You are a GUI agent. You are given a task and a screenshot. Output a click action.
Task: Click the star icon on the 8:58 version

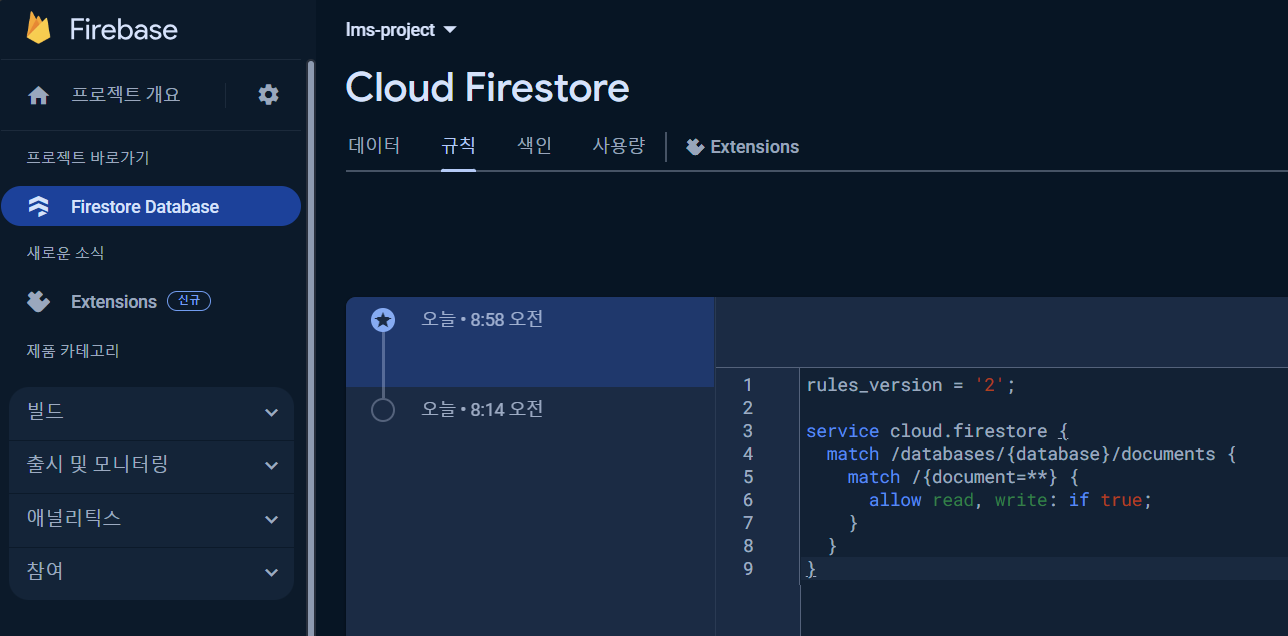tap(383, 320)
